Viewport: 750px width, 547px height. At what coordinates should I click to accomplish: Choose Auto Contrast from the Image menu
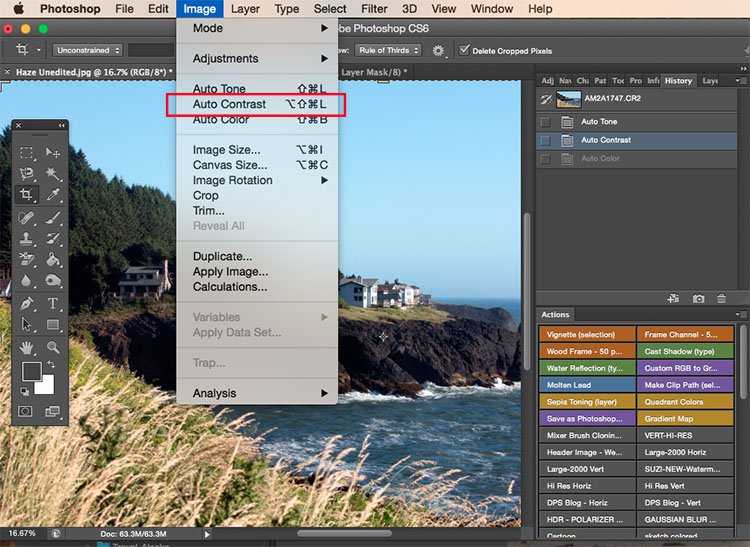(230, 104)
